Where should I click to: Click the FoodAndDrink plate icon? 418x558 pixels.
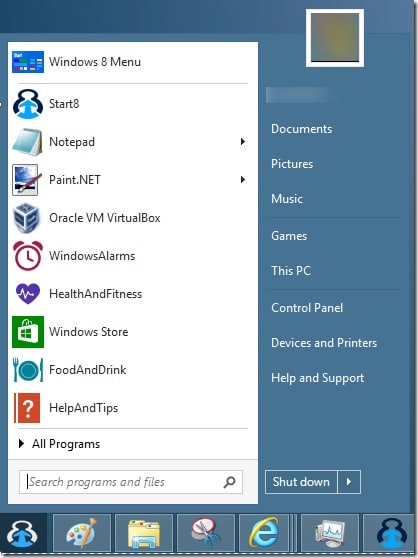point(28,370)
